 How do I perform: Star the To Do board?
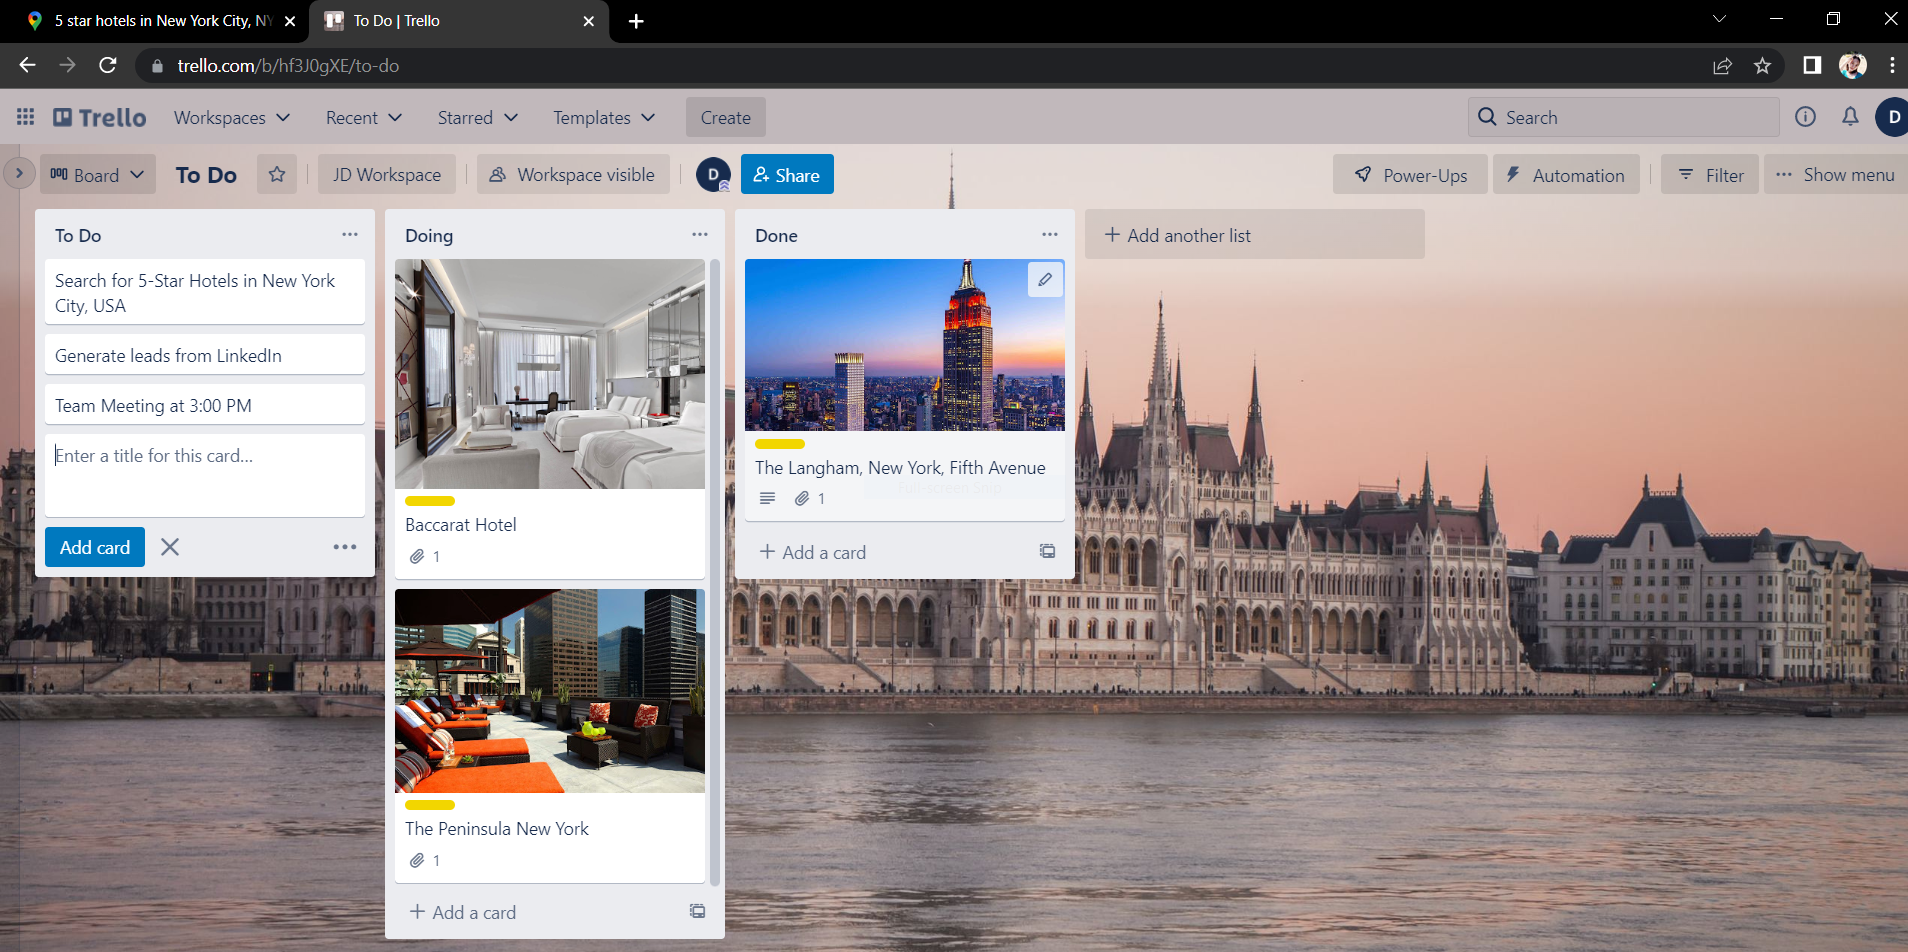click(x=277, y=174)
